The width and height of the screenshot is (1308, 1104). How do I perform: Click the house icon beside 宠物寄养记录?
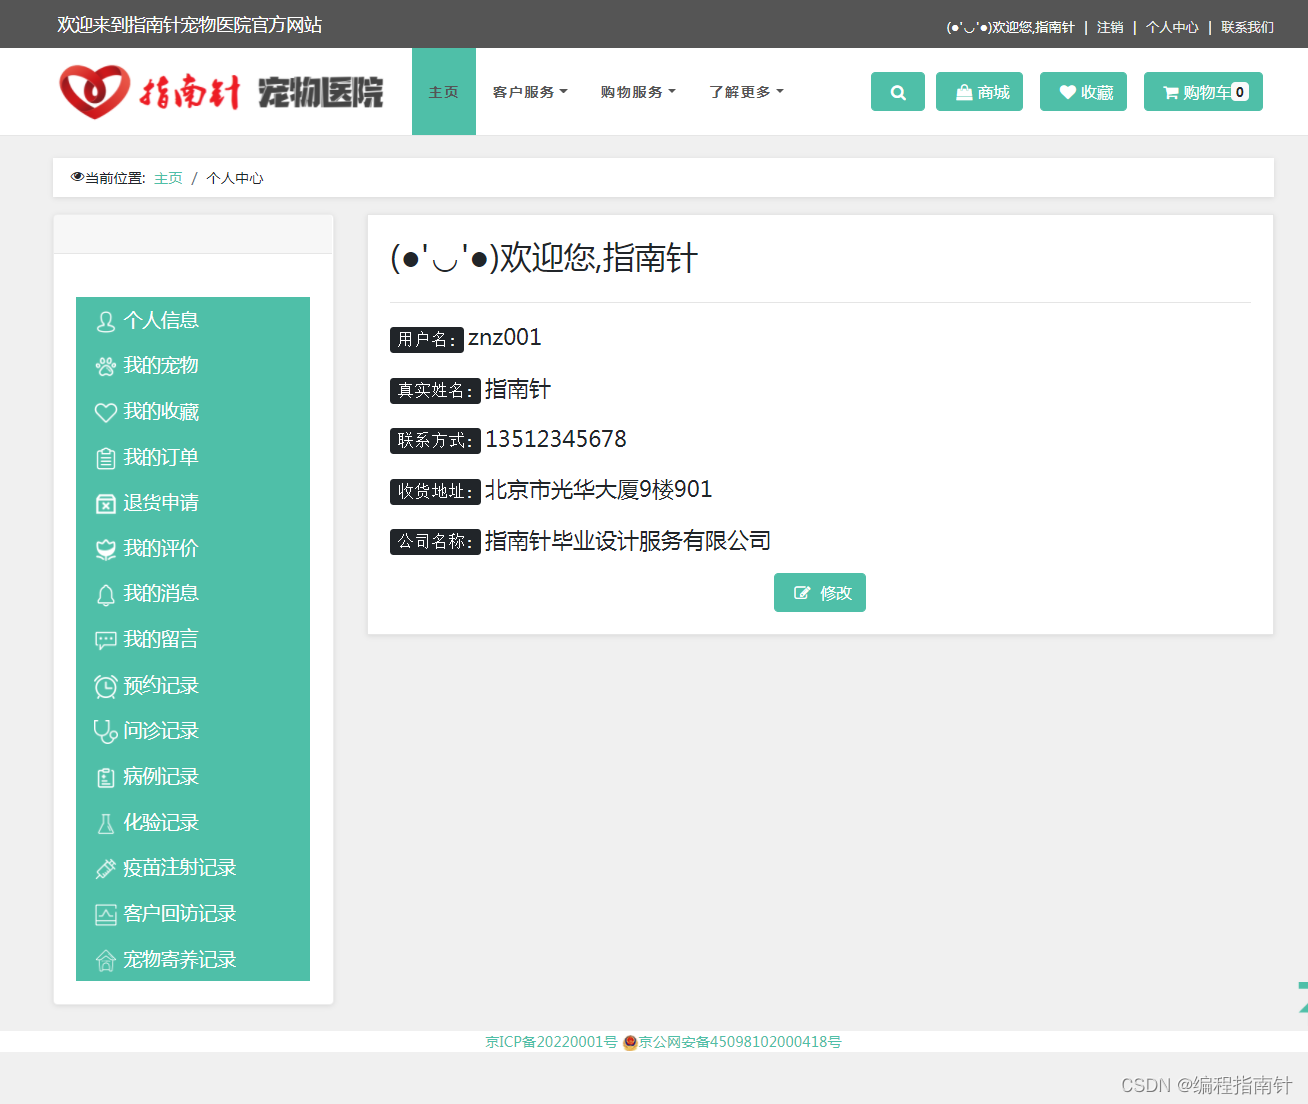(x=106, y=960)
